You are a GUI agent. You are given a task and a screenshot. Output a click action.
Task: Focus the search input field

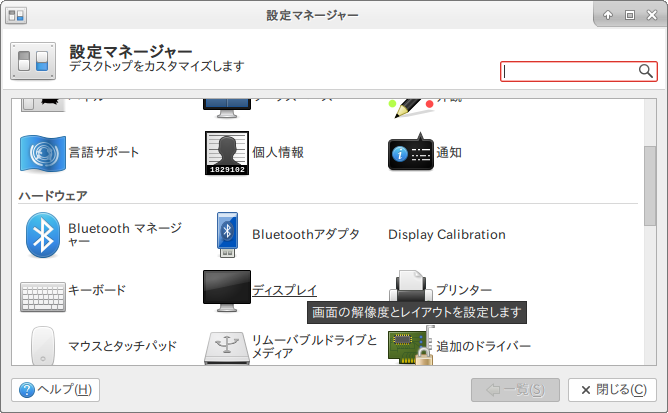[x=579, y=71]
